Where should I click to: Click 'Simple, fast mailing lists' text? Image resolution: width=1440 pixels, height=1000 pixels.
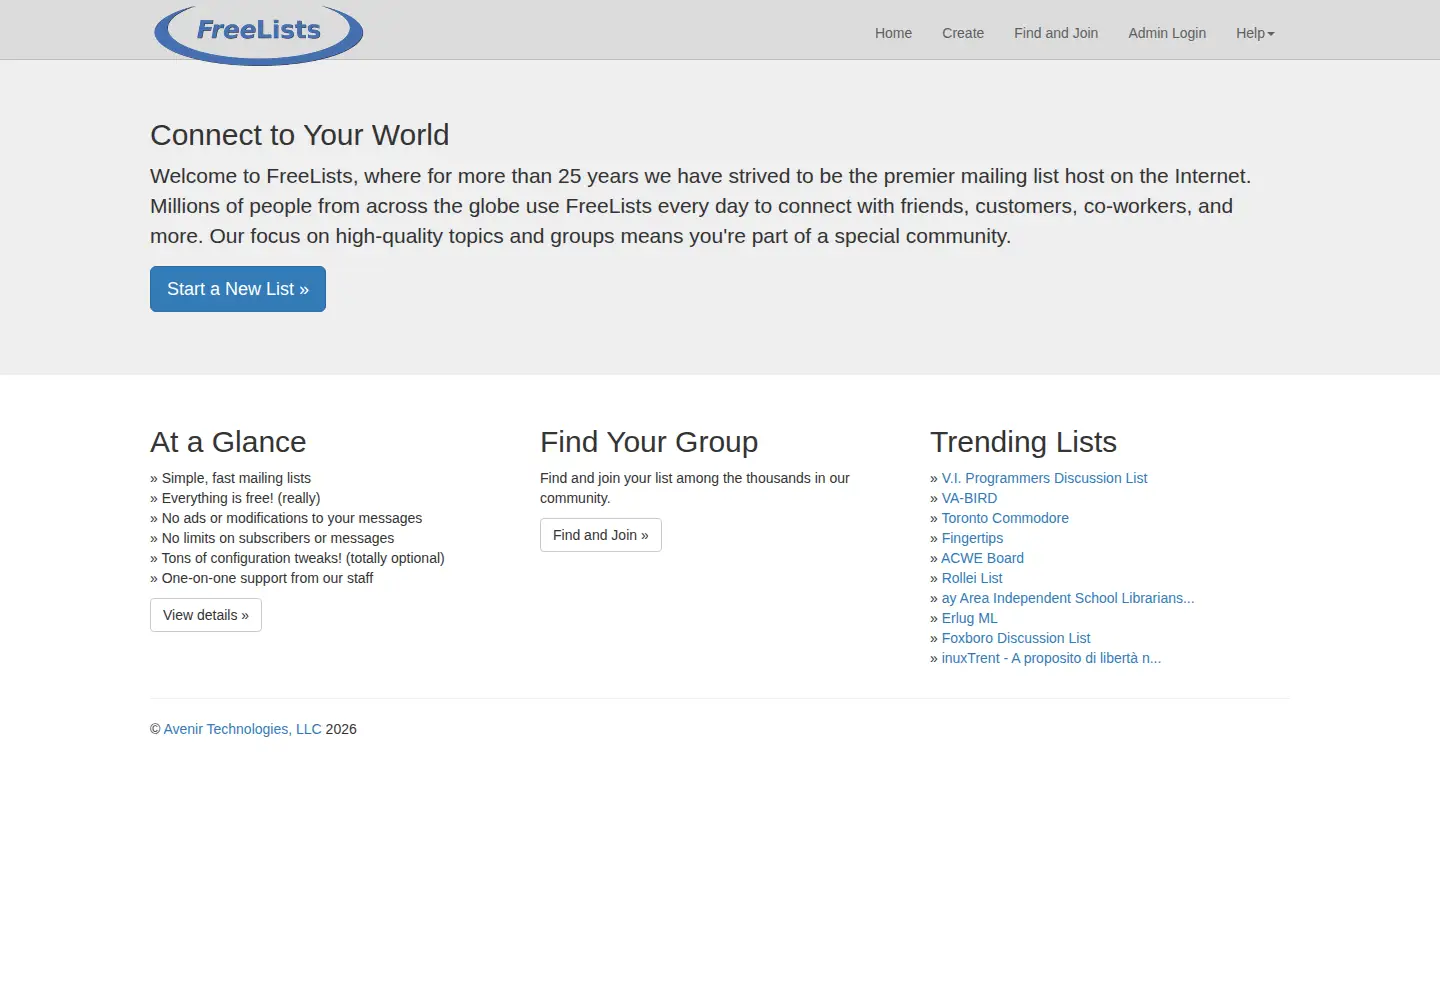(236, 478)
